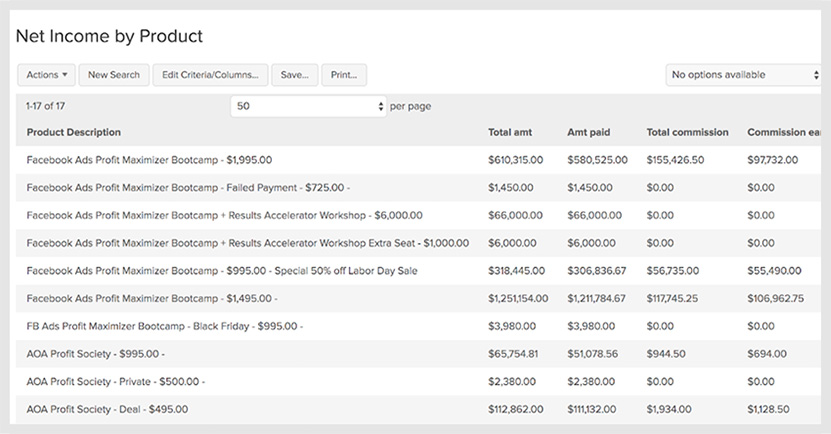Click total amount $66,000.00

516,215
